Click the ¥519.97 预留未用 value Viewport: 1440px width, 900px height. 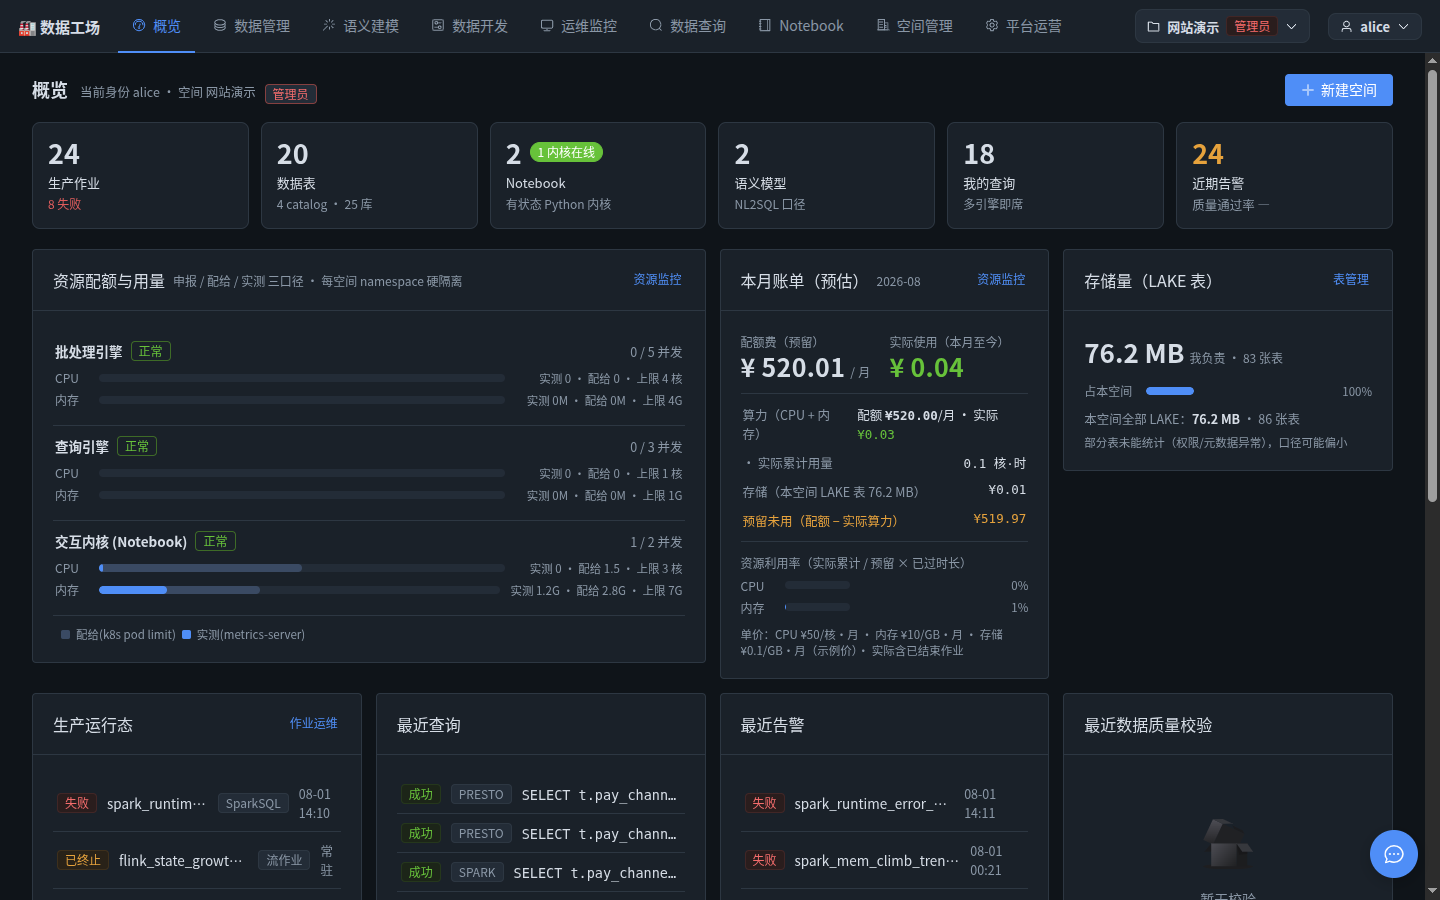coord(1000,519)
